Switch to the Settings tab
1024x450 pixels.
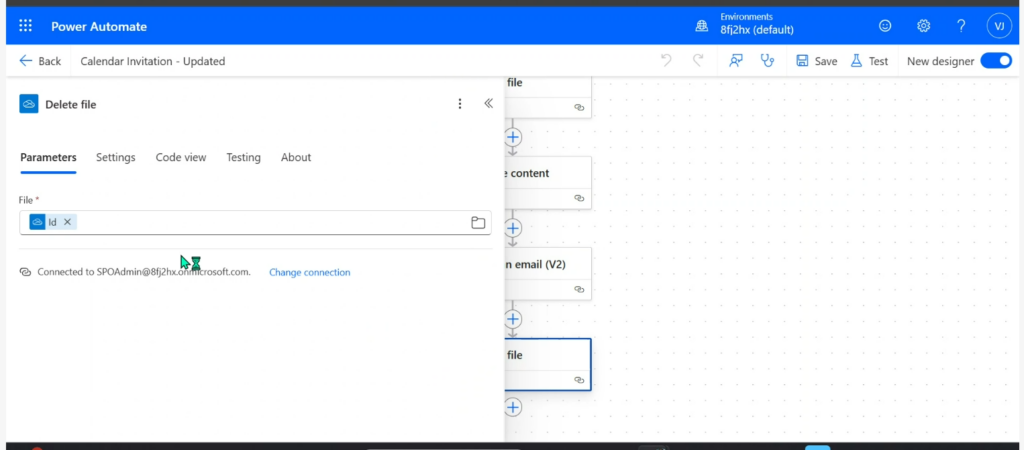(116, 157)
